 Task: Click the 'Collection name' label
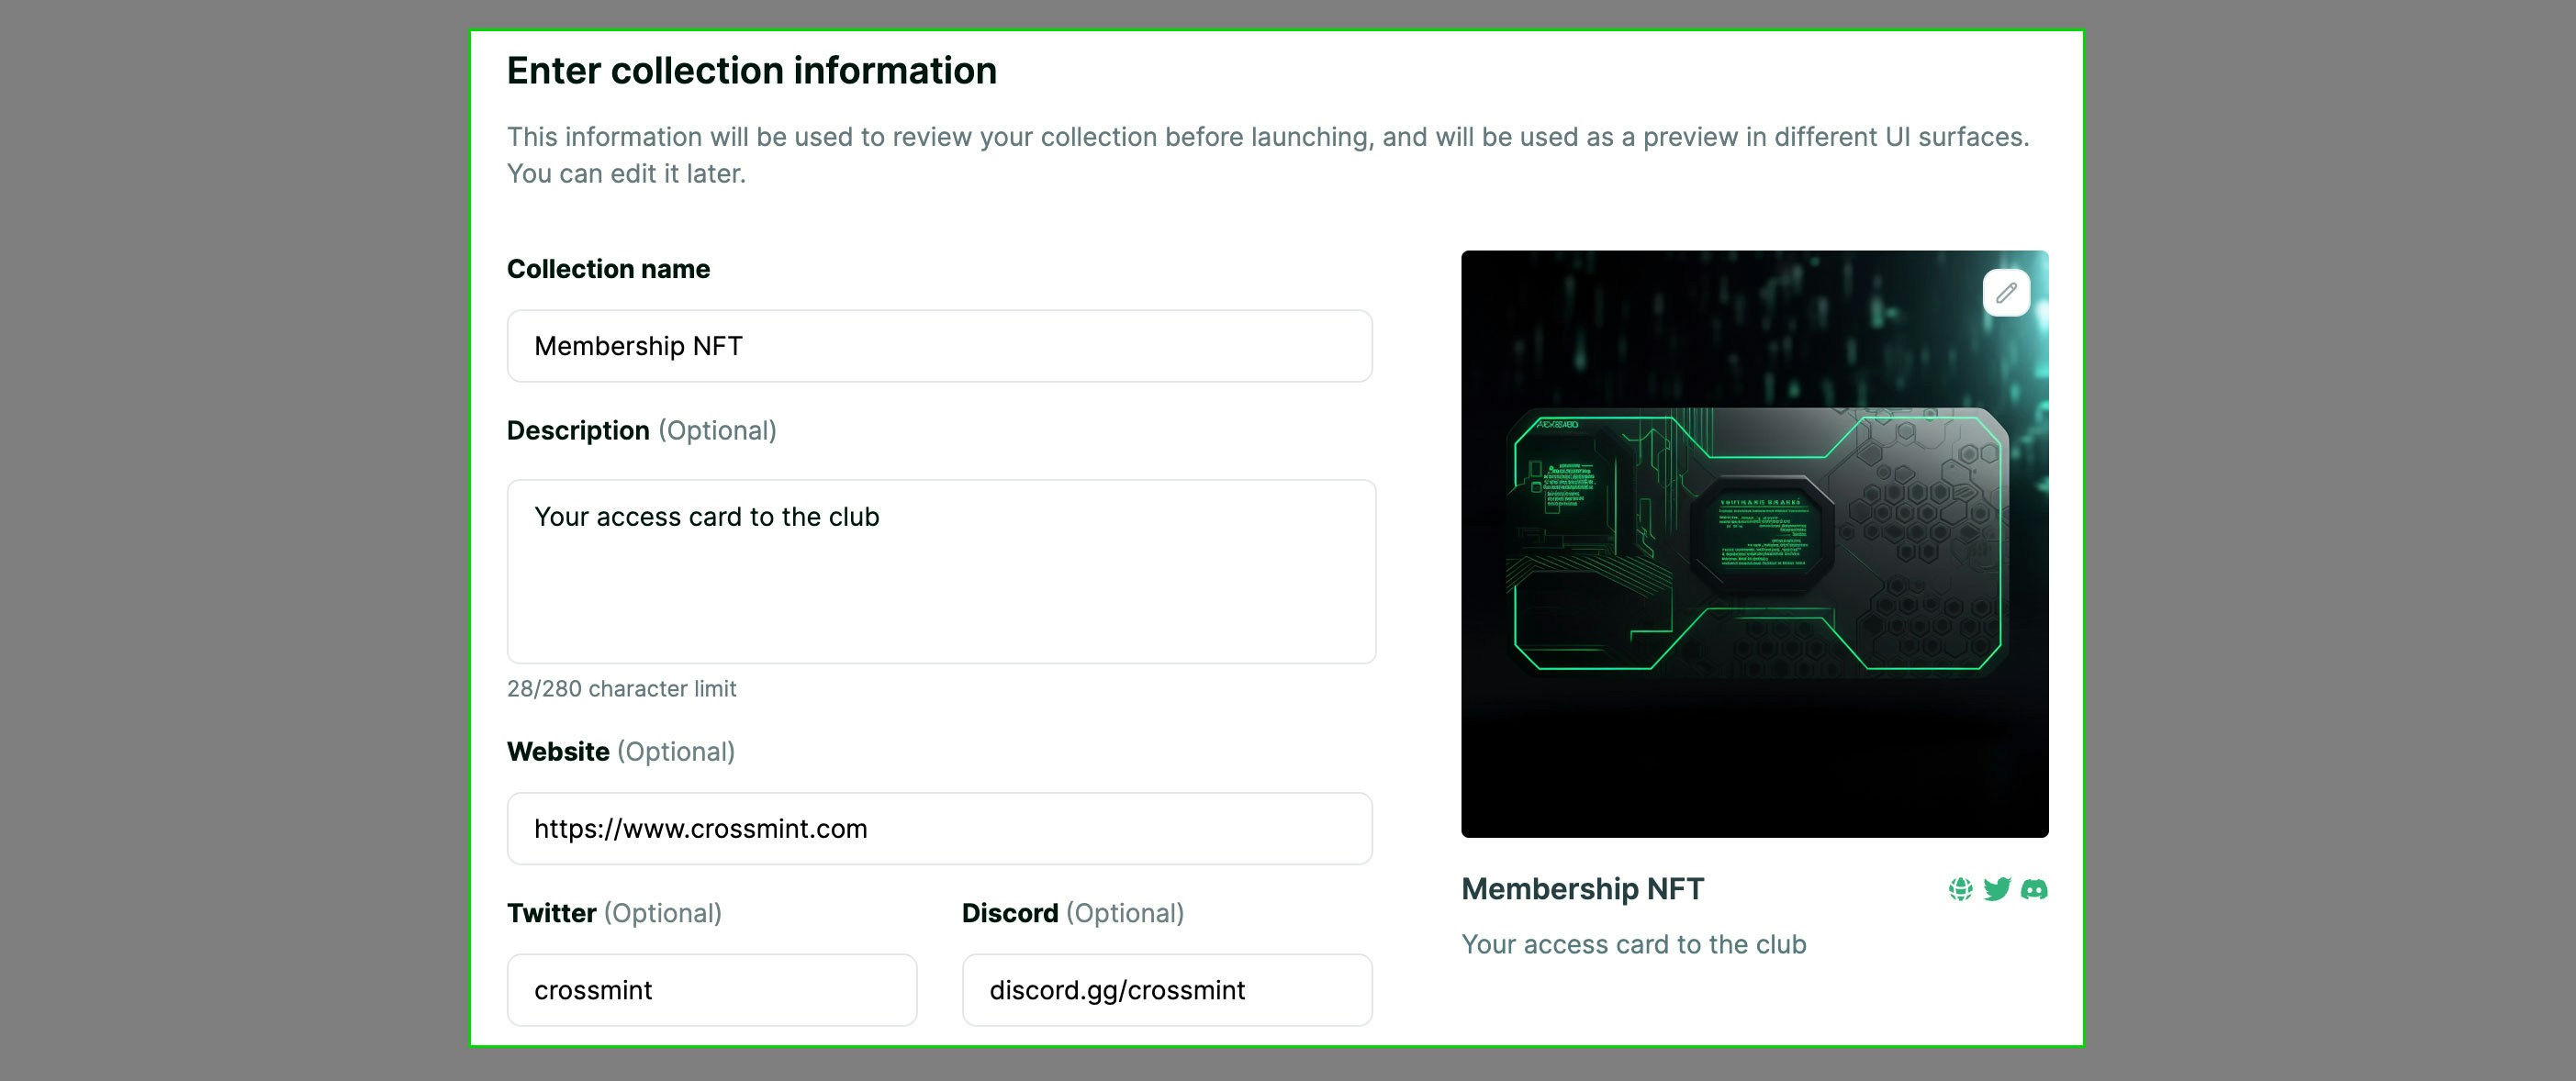coord(608,269)
